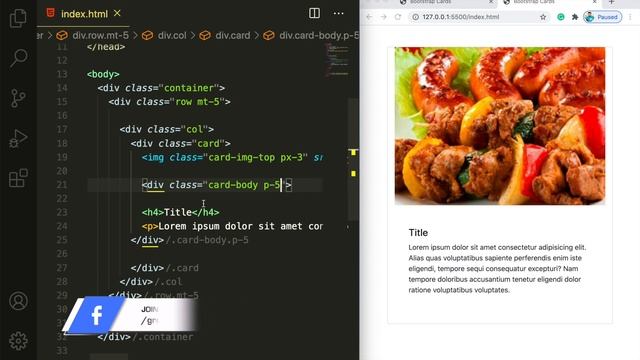Reload the browser page
Image resolution: width=640 pixels, height=360 pixels.
(398, 17)
